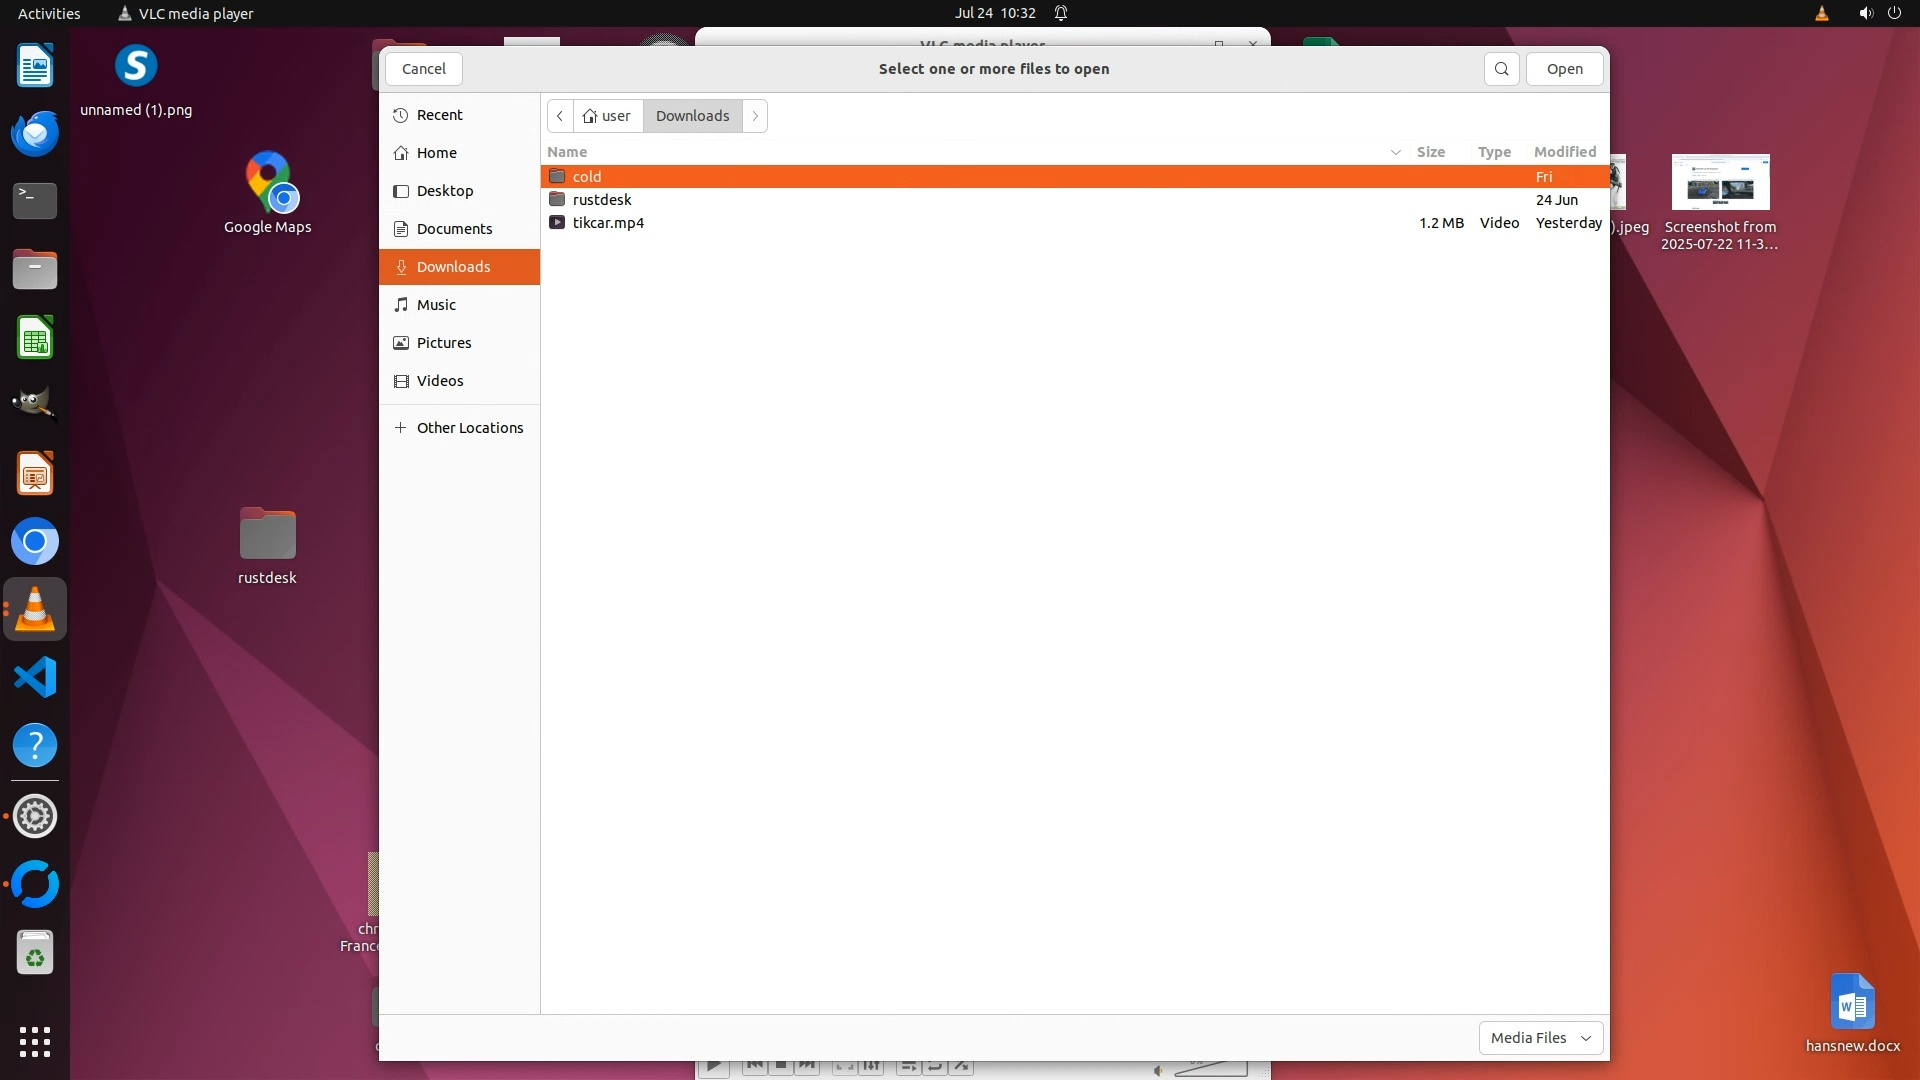This screenshot has width=1920, height=1080.
Task: Click path bar back chevron
Action: 560,116
